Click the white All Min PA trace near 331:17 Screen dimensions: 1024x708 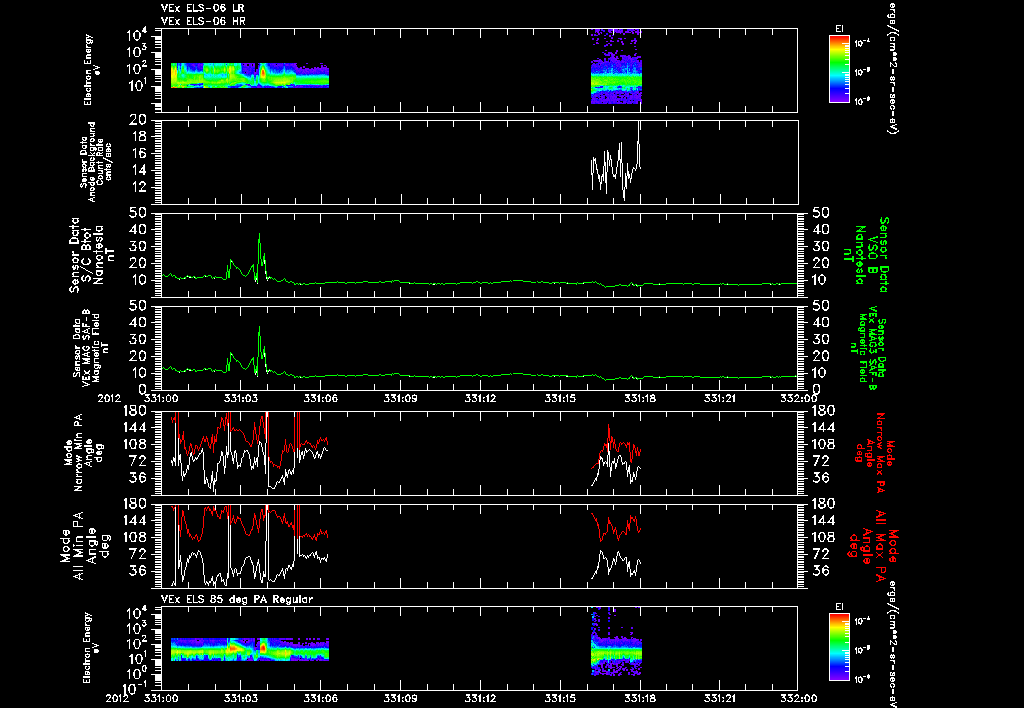pos(616,563)
